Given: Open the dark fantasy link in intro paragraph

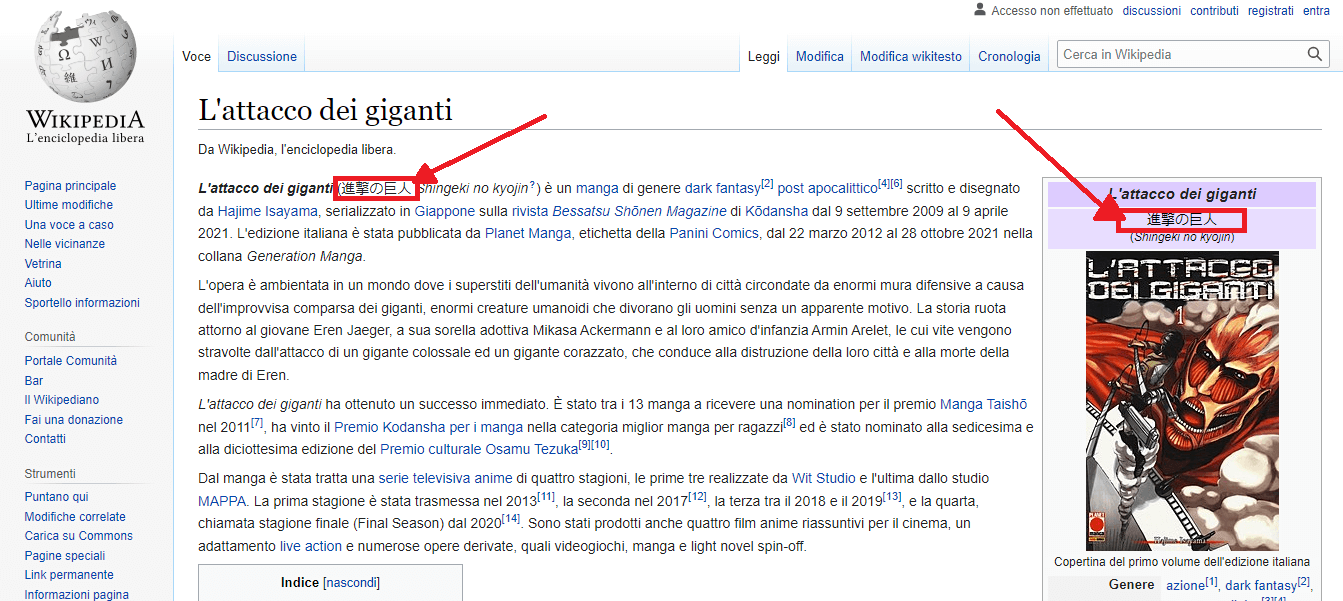Looking at the screenshot, I should pos(722,188).
